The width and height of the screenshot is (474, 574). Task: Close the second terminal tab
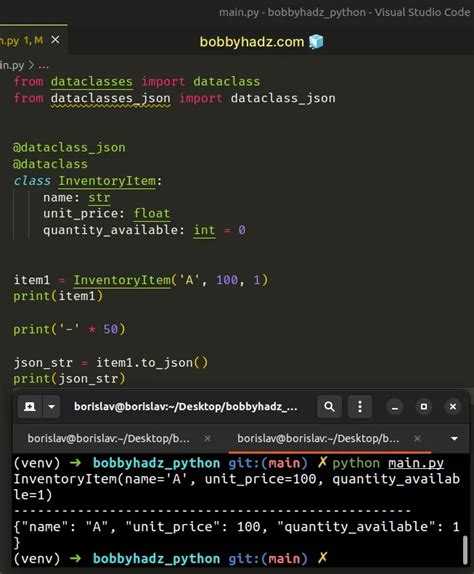(x=417, y=438)
